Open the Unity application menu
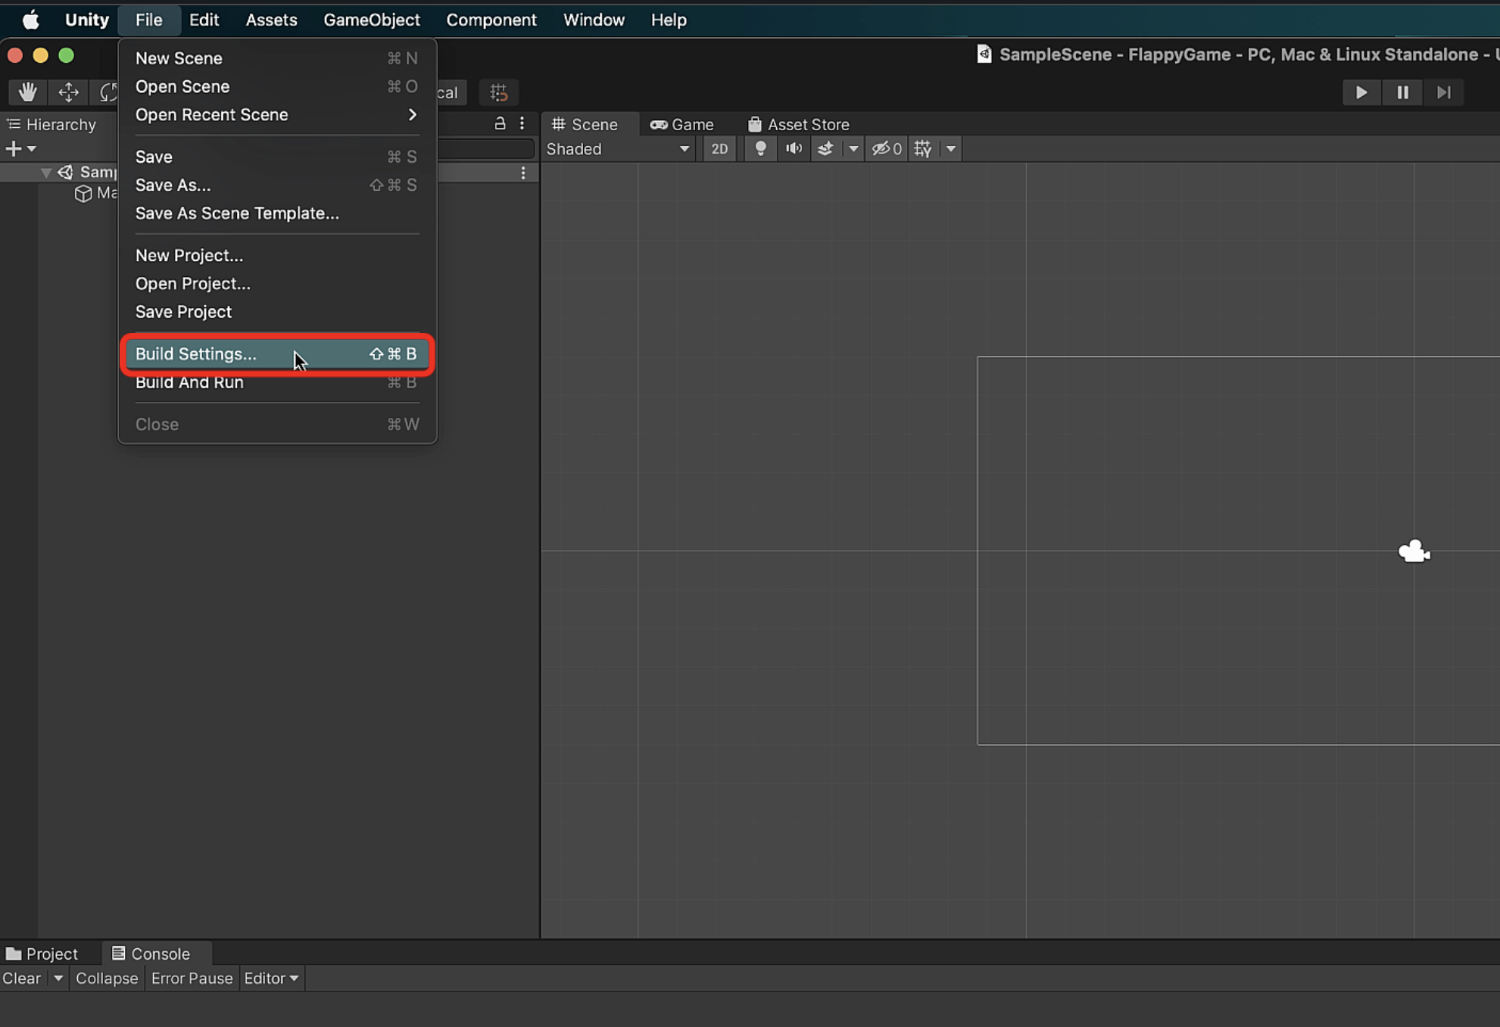This screenshot has width=1500, height=1027. click(87, 20)
